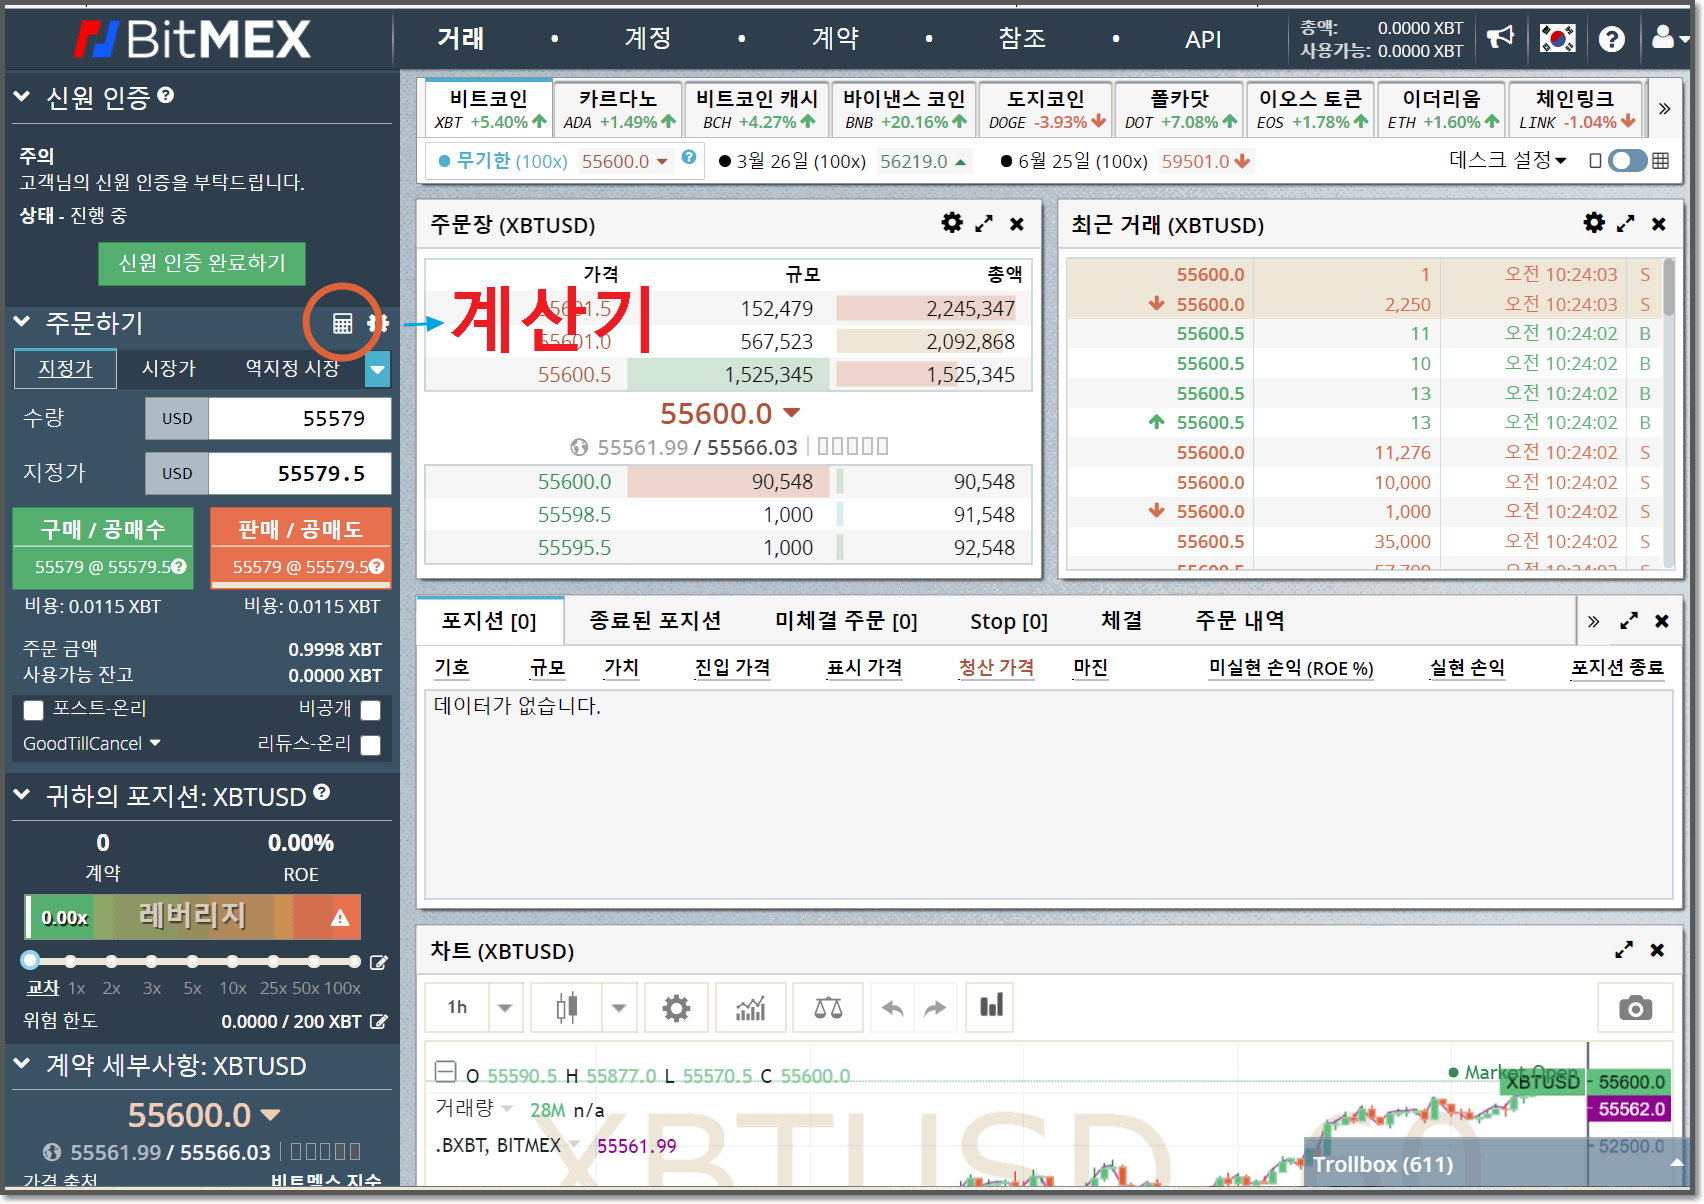Viewport: 1704px width, 1204px height.
Task: Open the announcements megaphone icon
Action: tap(1500, 38)
